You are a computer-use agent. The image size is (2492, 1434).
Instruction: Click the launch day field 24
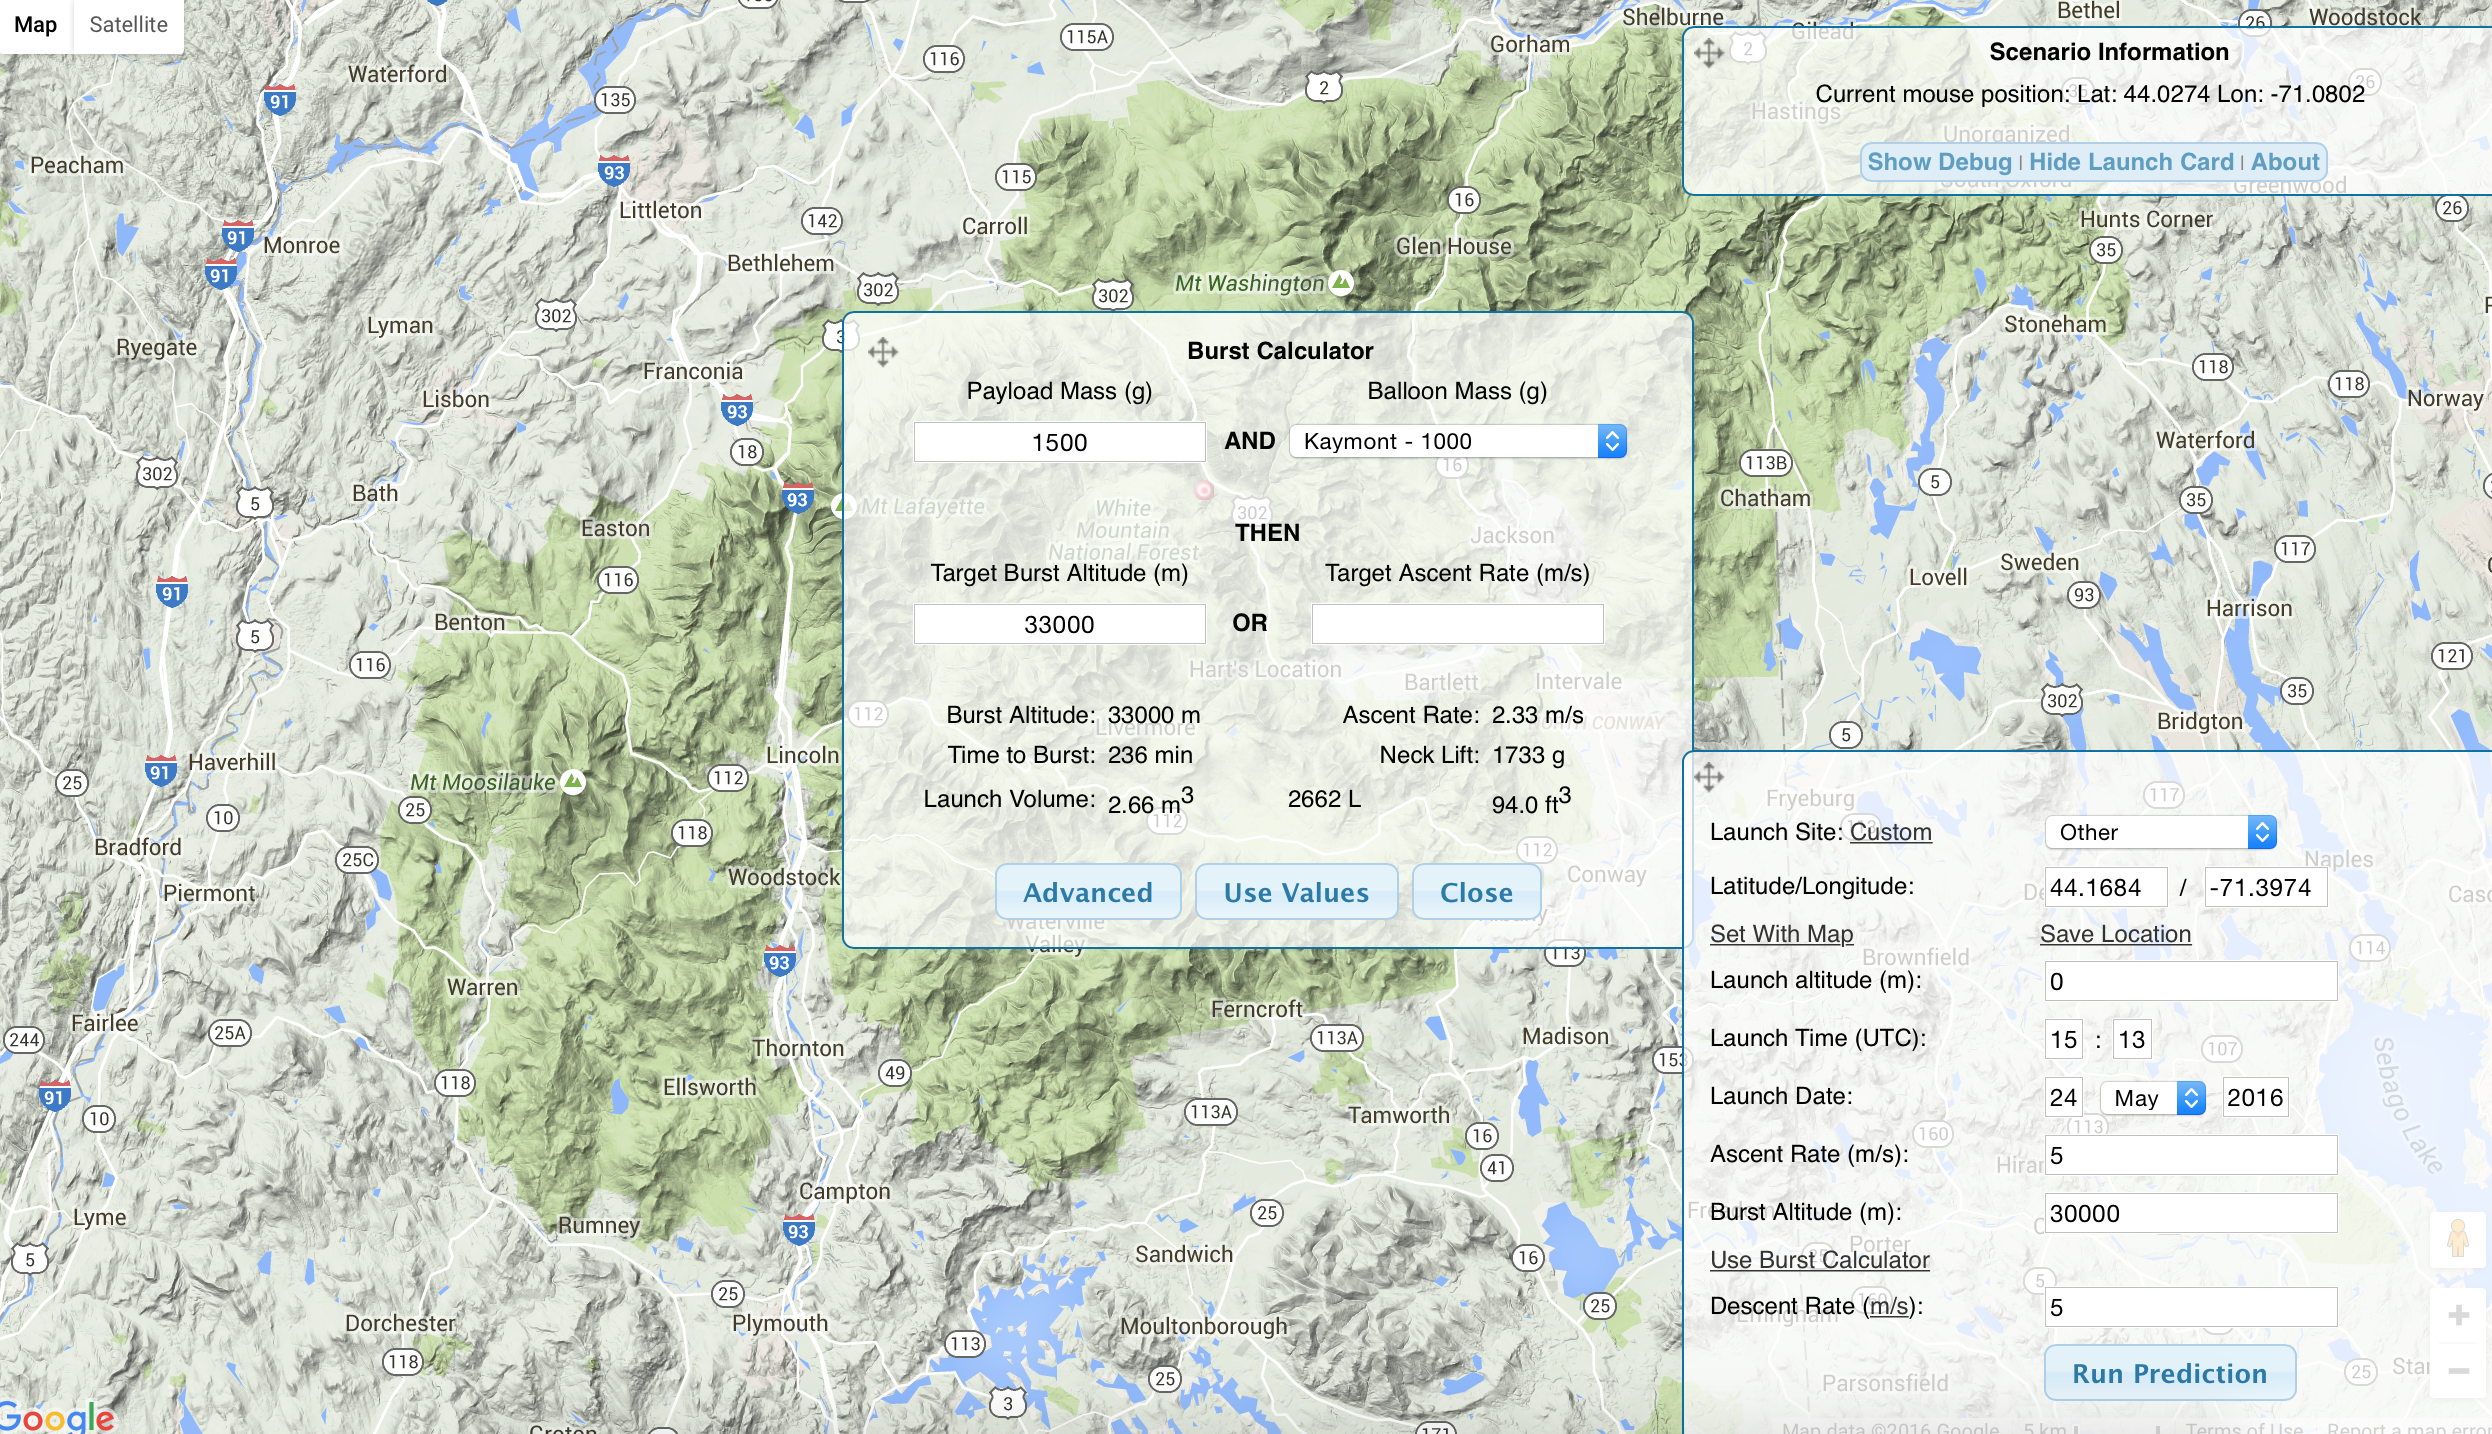(2064, 1097)
